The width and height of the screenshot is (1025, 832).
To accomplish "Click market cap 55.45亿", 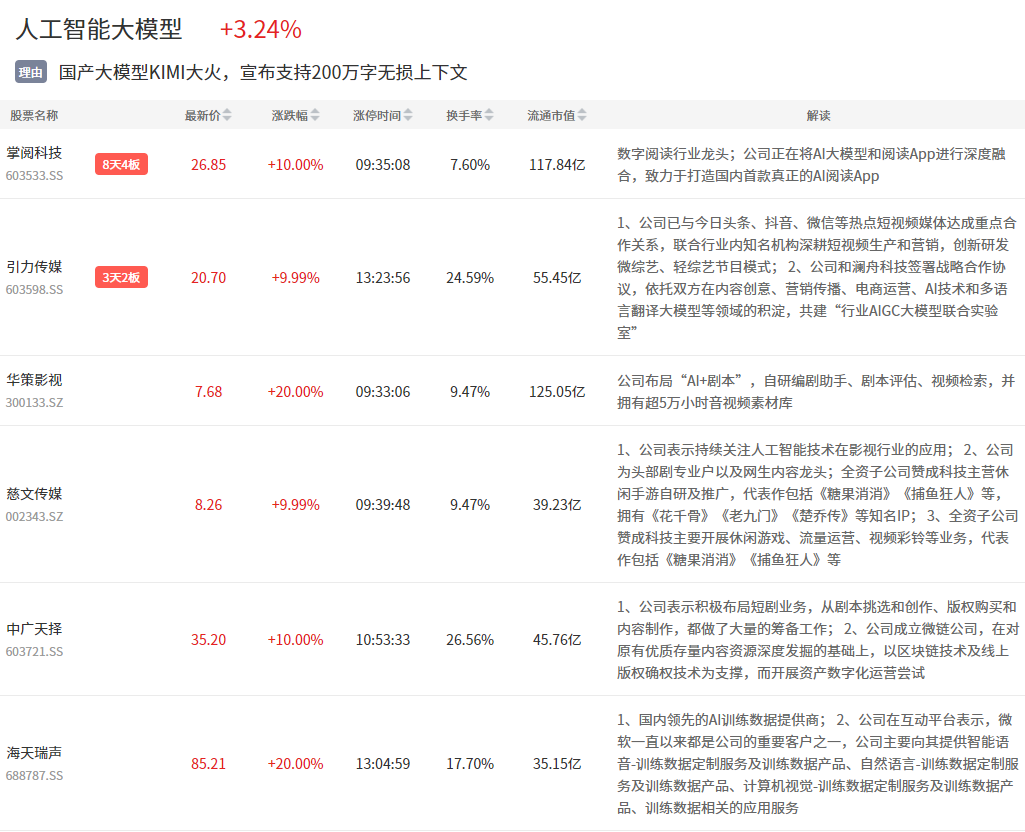I will click(x=557, y=278).
